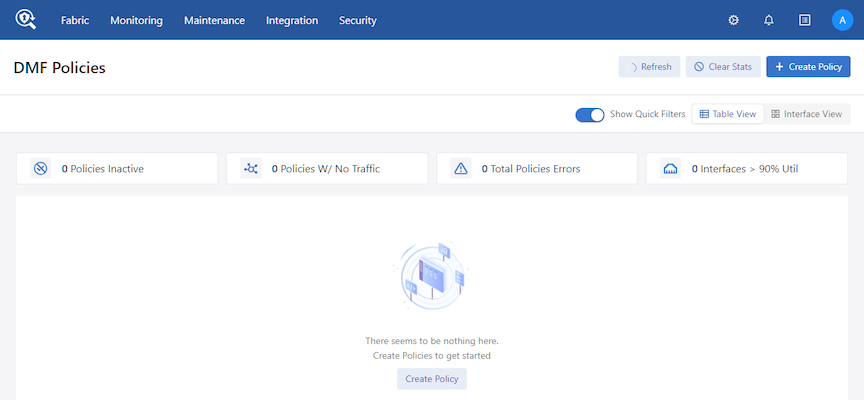The image size is (864, 400).
Task: Switch to Interface View
Action: pos(807,114)
